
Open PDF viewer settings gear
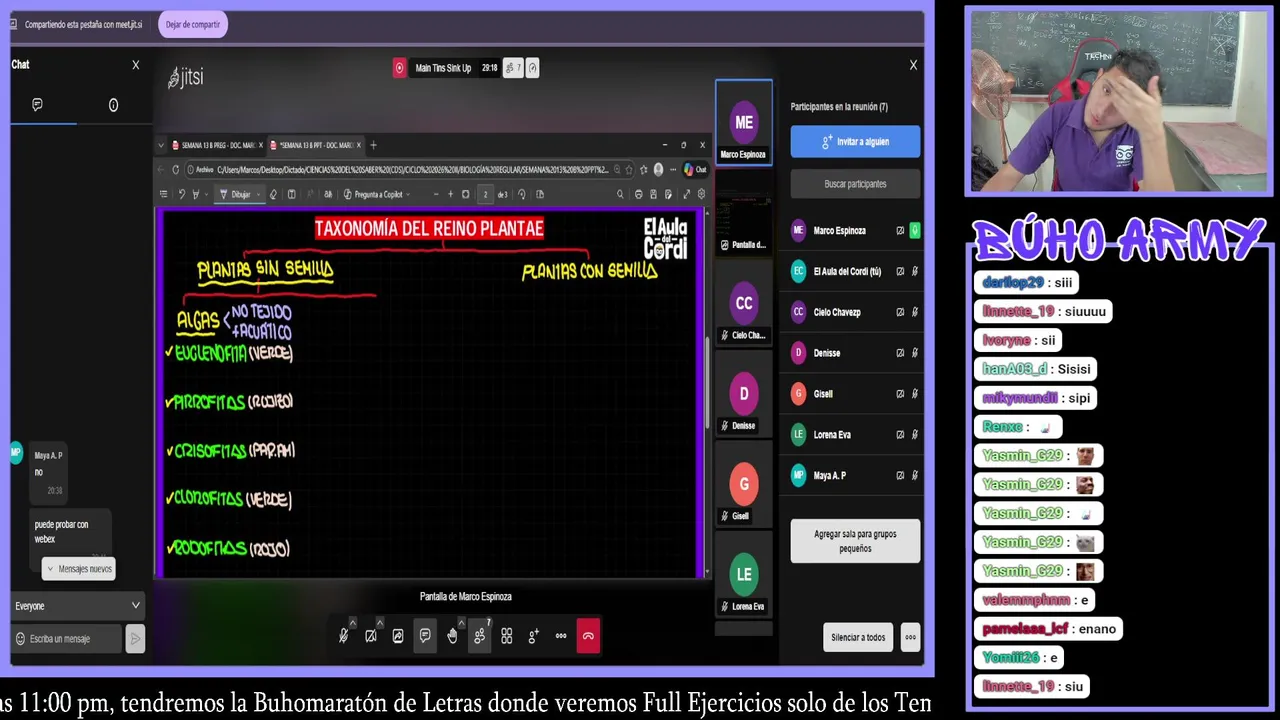701,194
